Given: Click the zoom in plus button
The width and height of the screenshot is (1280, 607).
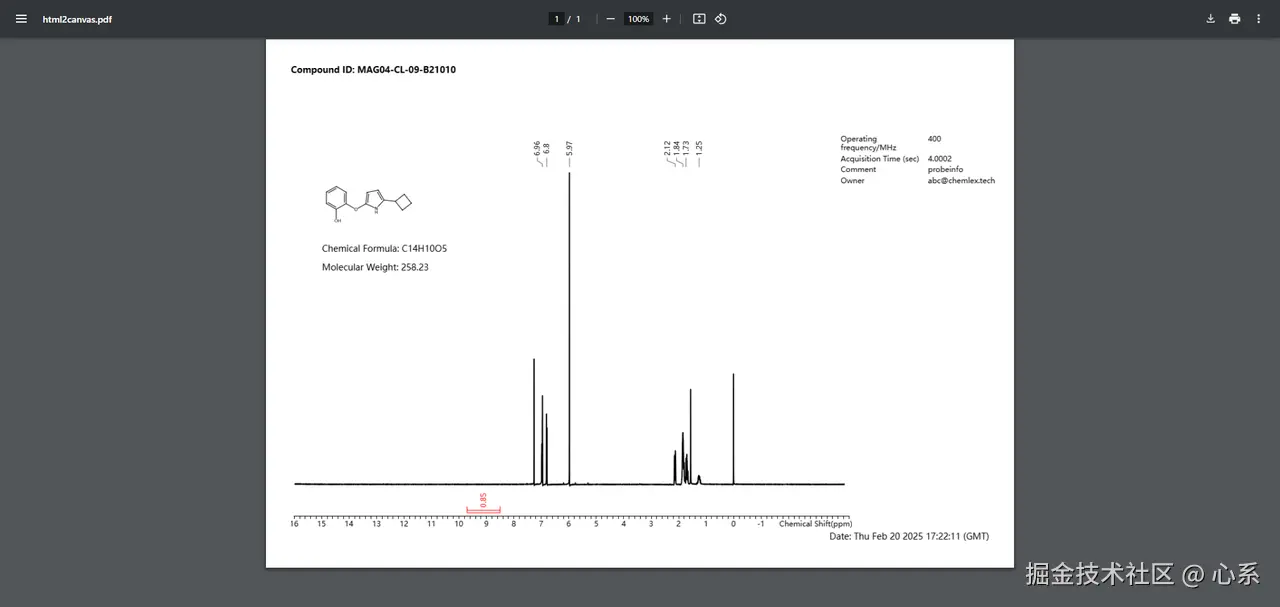Looking at the screenshot, I should (667, 19).
